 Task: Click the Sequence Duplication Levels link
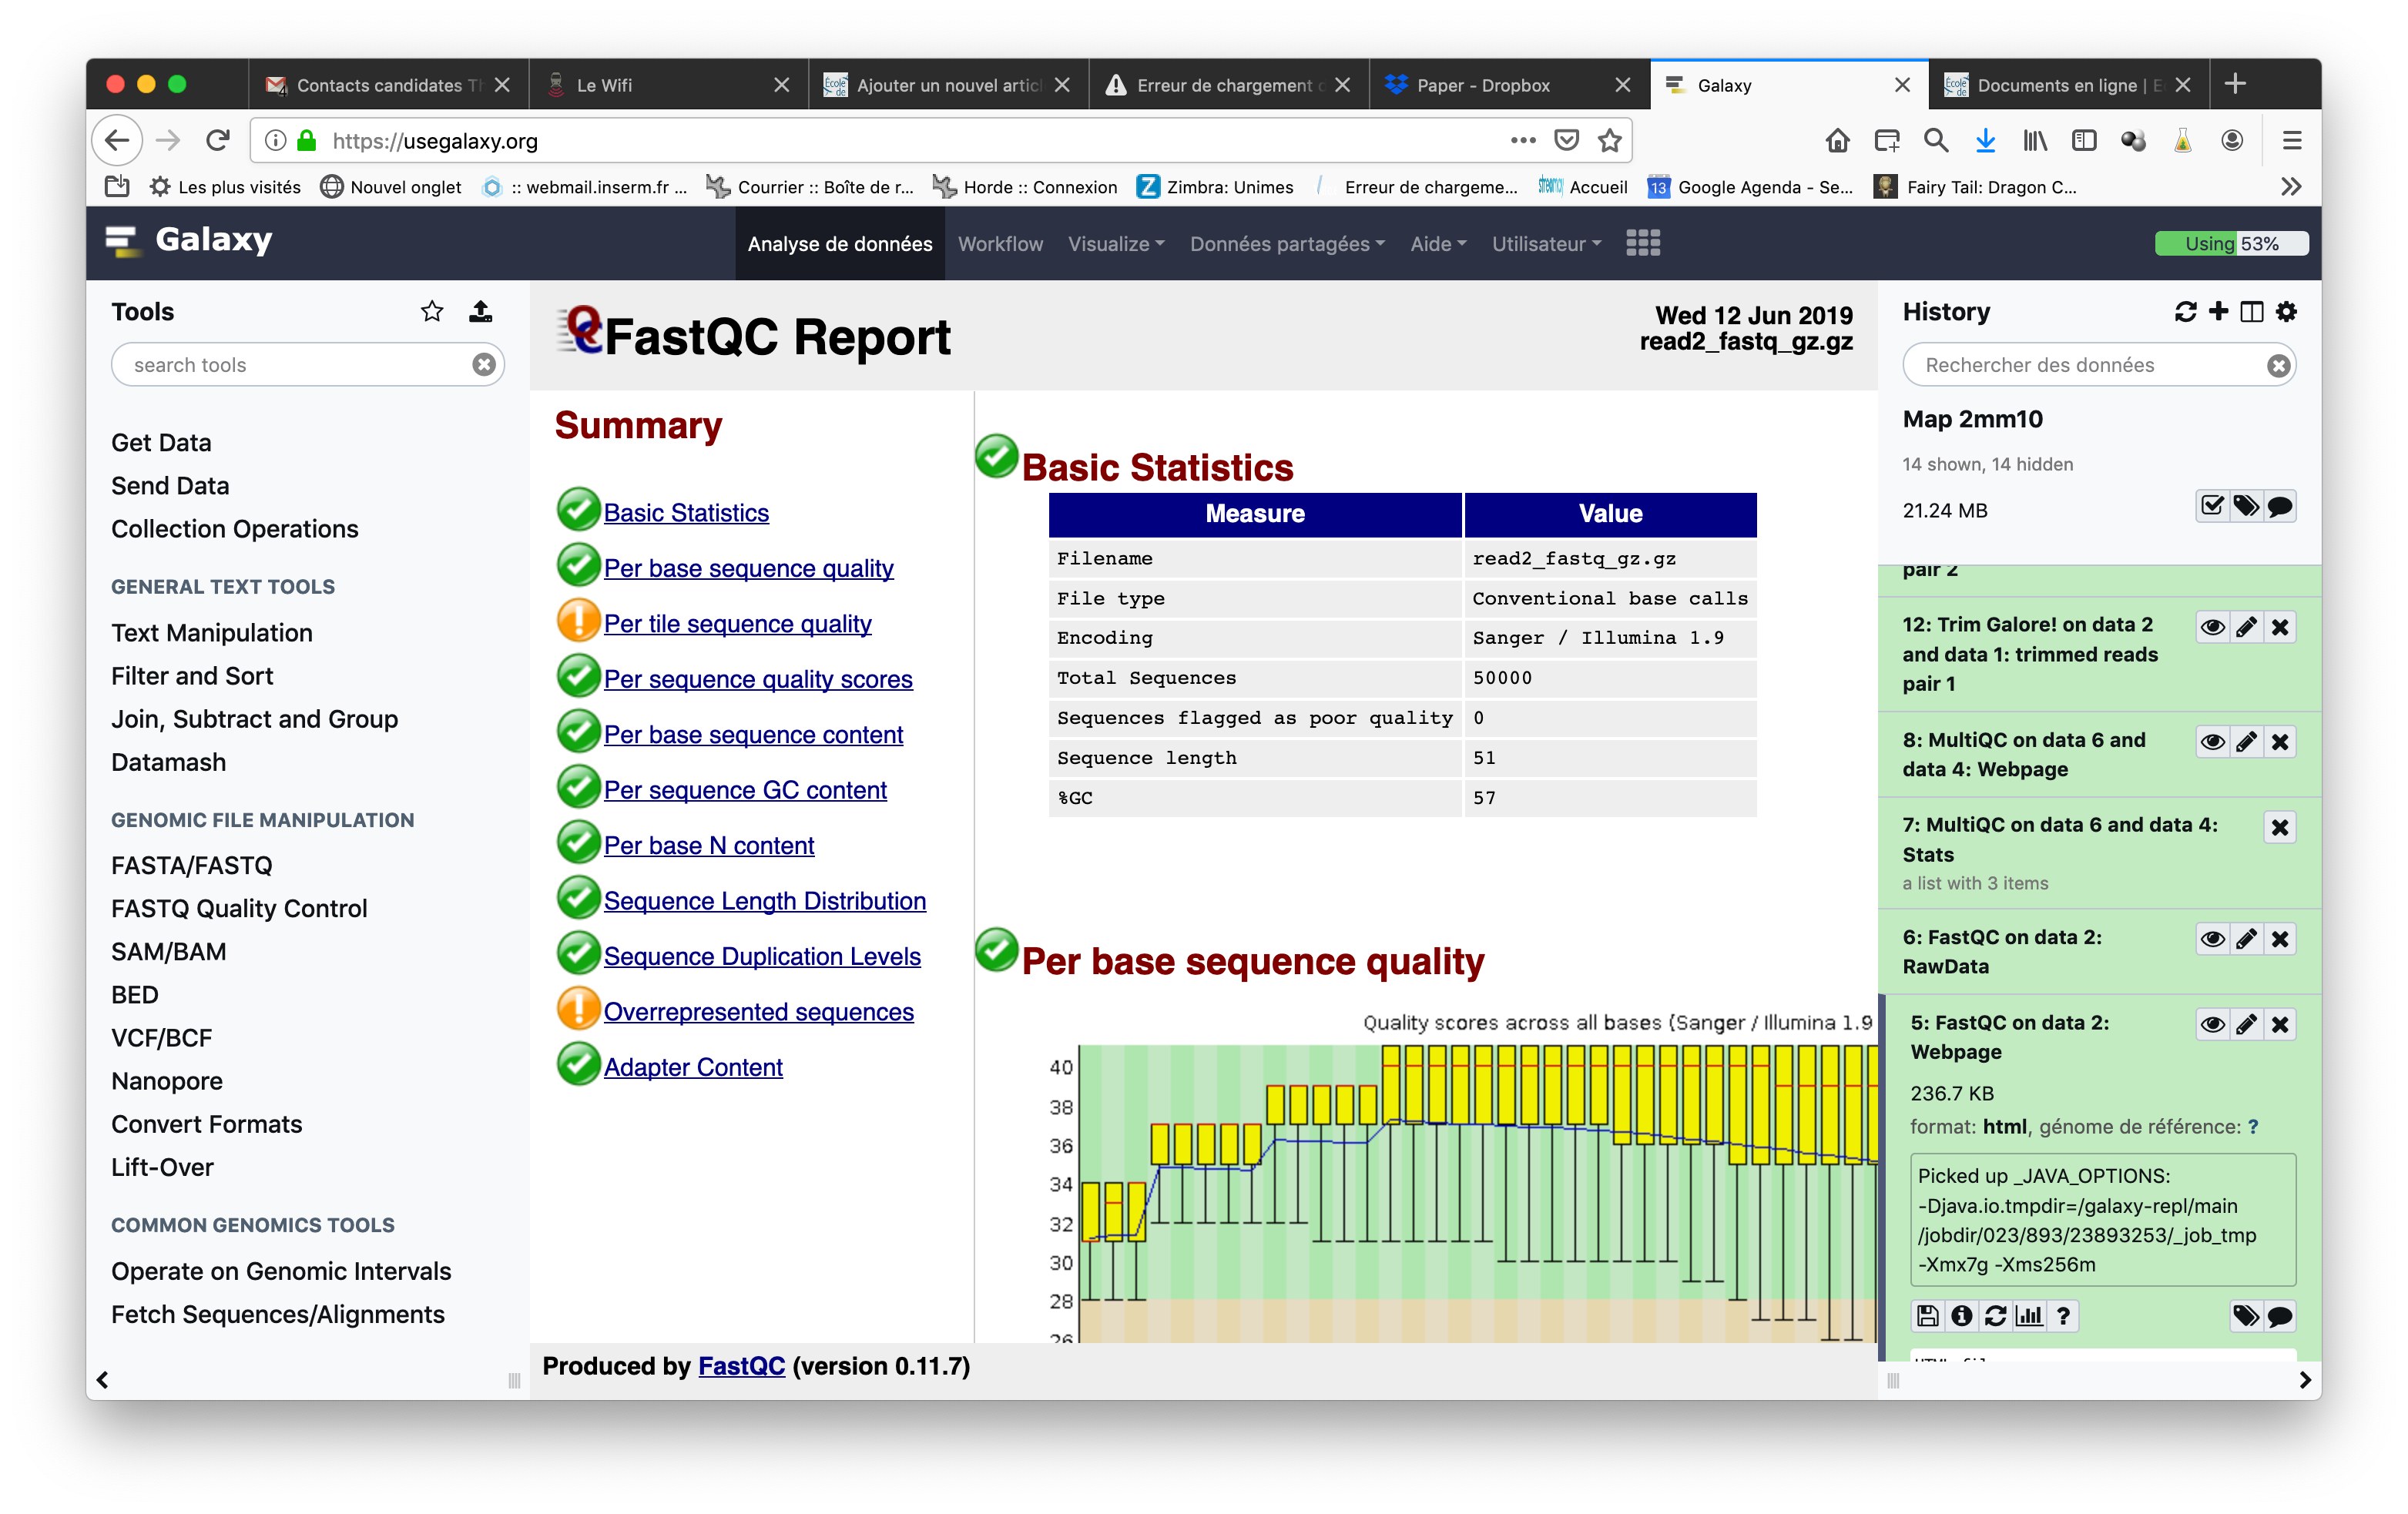tap(762, 956)
